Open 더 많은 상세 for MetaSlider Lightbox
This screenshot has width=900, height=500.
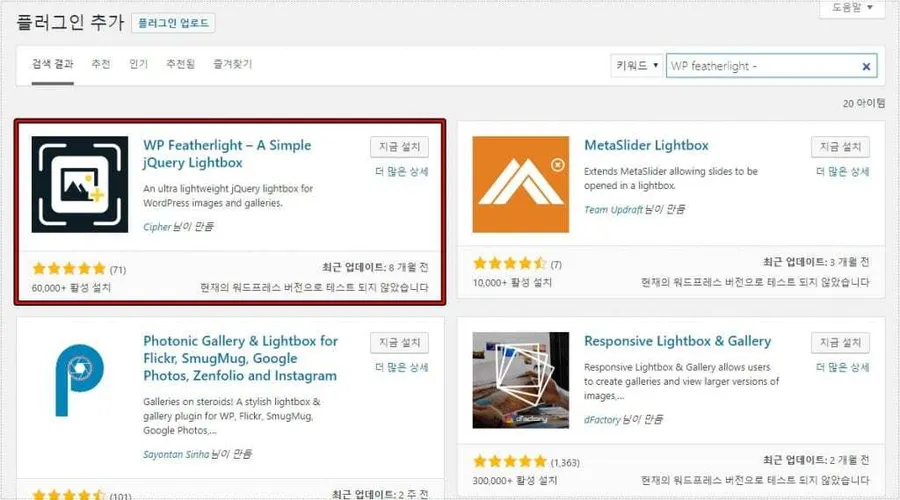tap(843, 172)
